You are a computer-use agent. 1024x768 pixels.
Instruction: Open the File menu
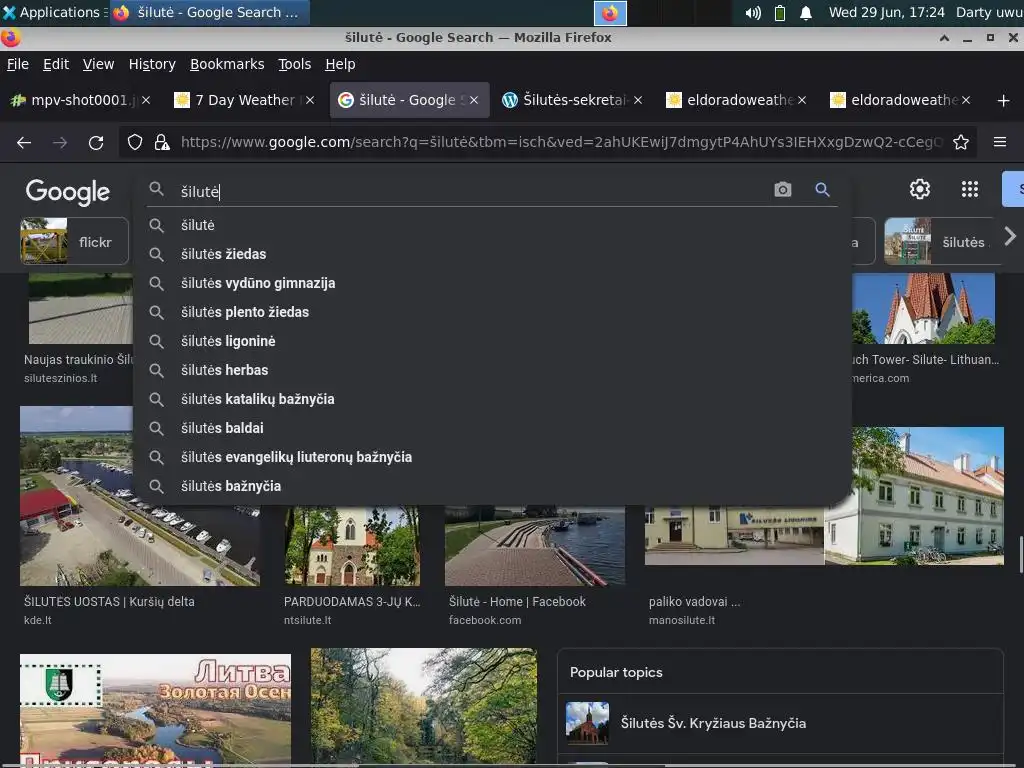pos(18,64)
